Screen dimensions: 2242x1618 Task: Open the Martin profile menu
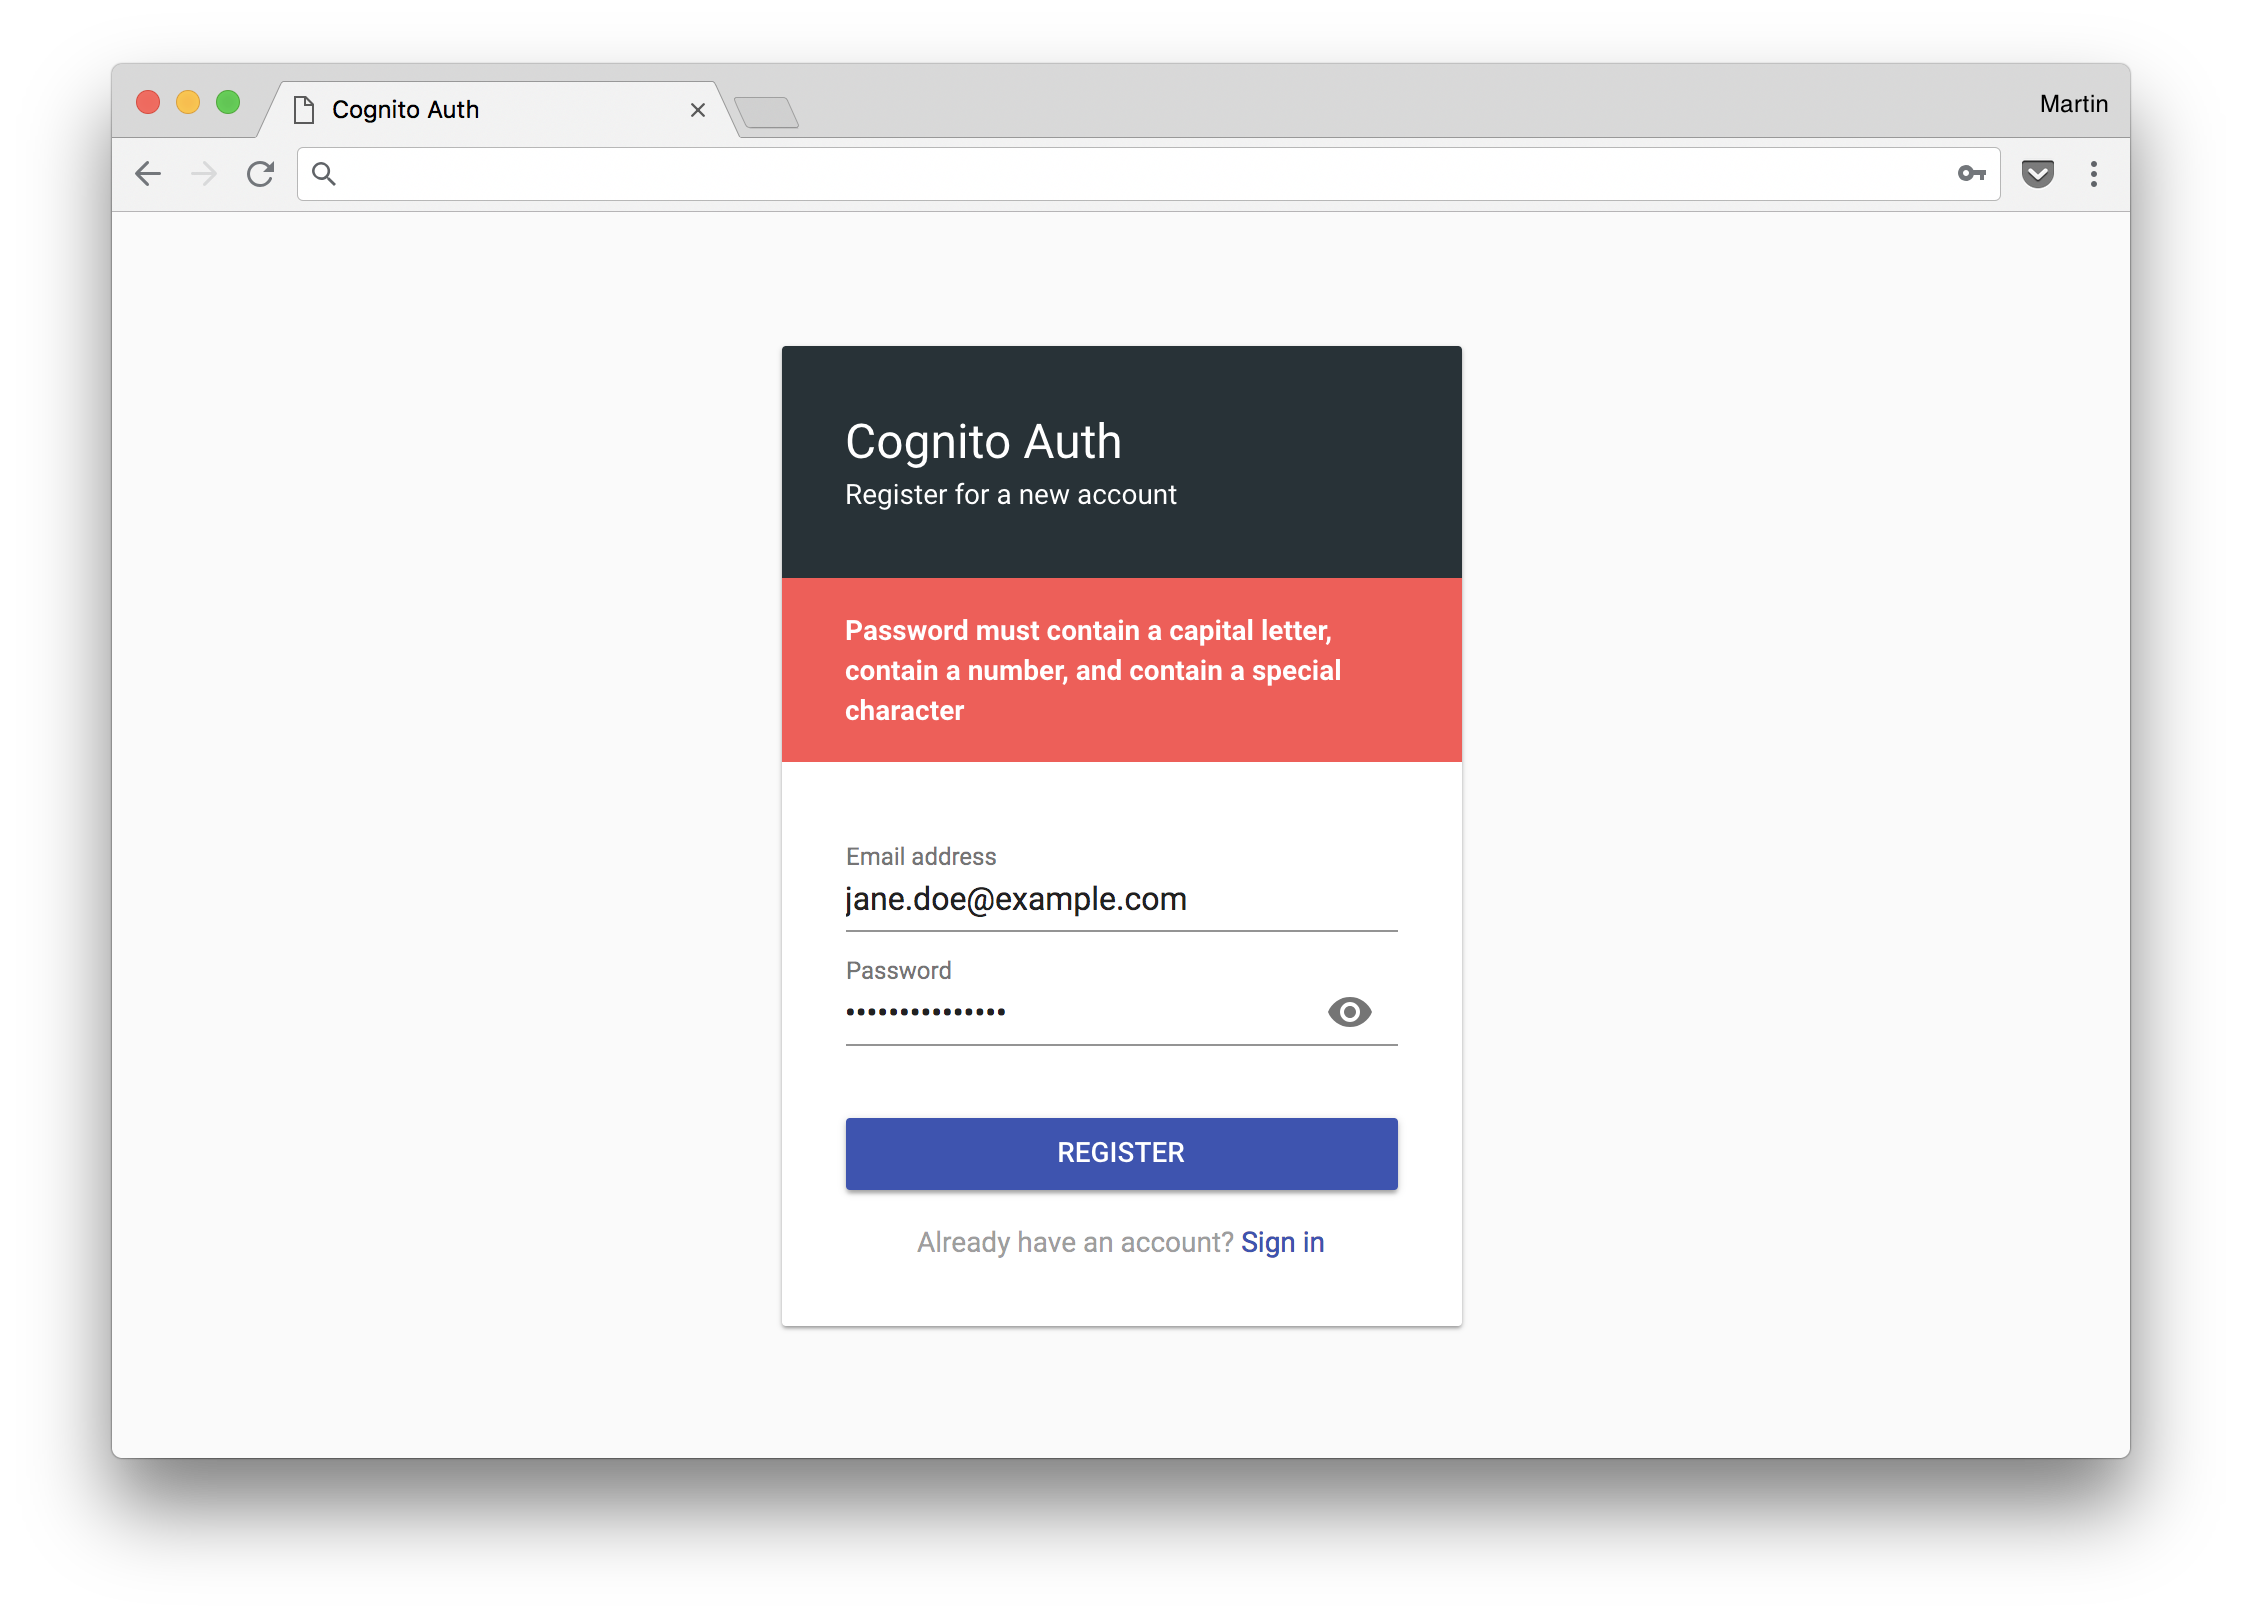pos(2073,104)
